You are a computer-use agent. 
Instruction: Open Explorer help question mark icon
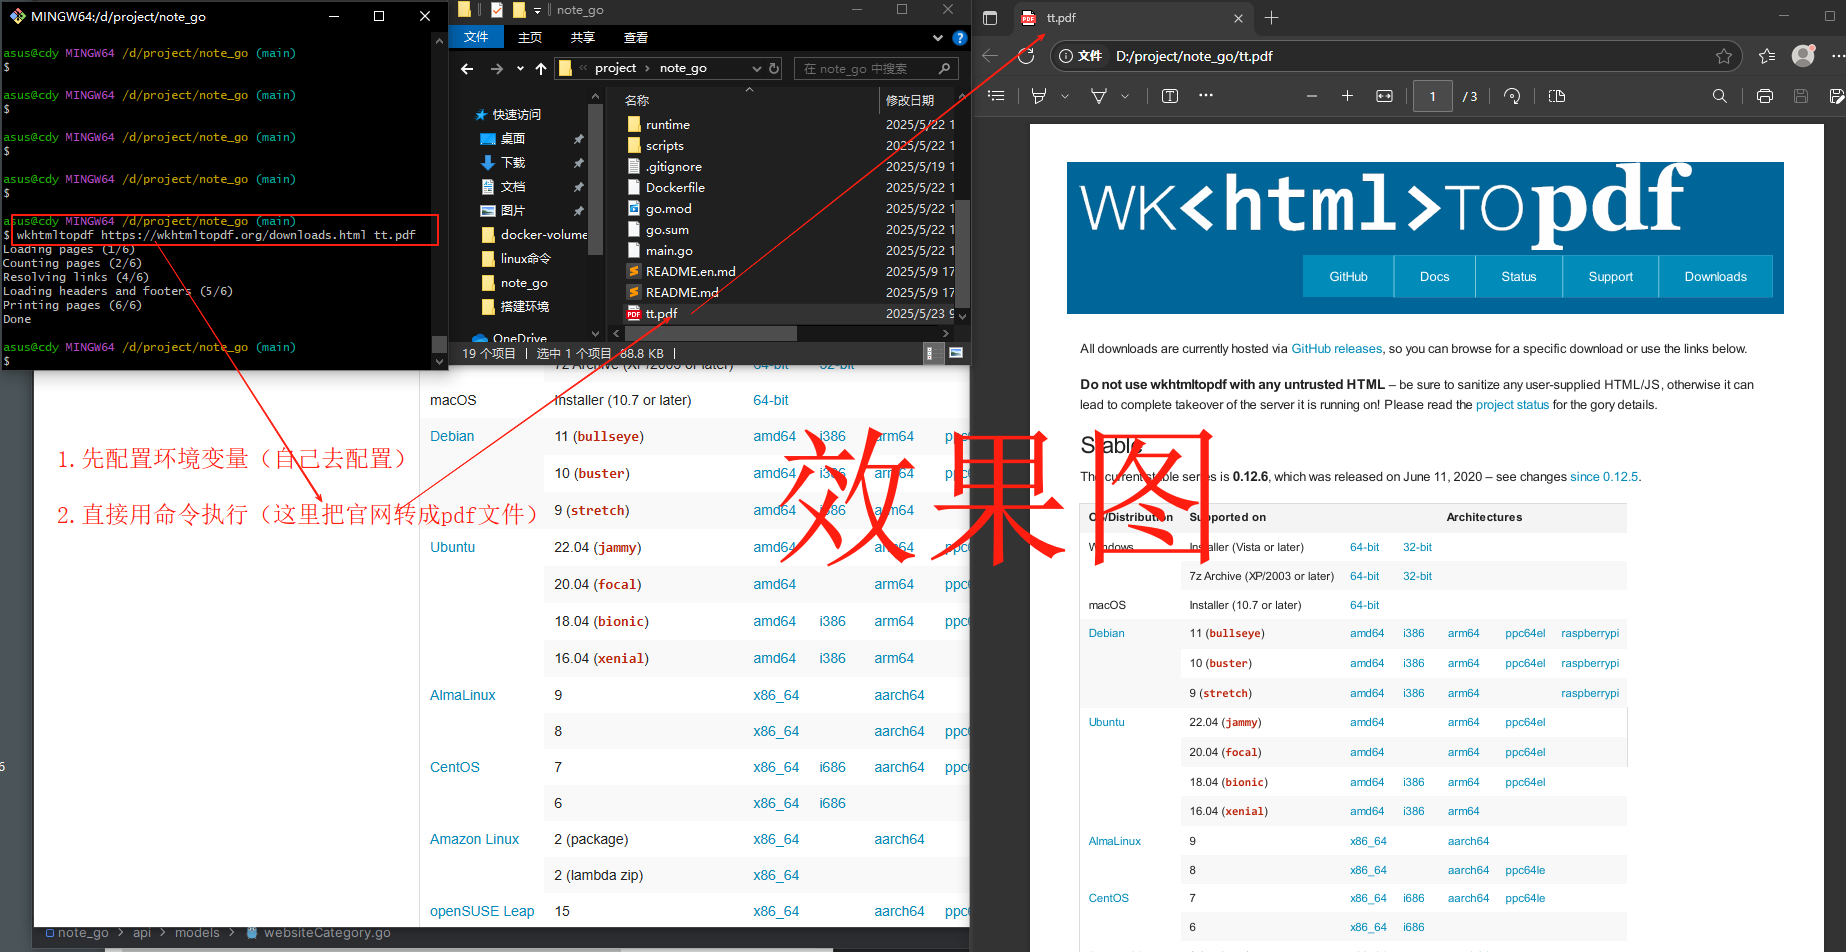coord(960,38)
